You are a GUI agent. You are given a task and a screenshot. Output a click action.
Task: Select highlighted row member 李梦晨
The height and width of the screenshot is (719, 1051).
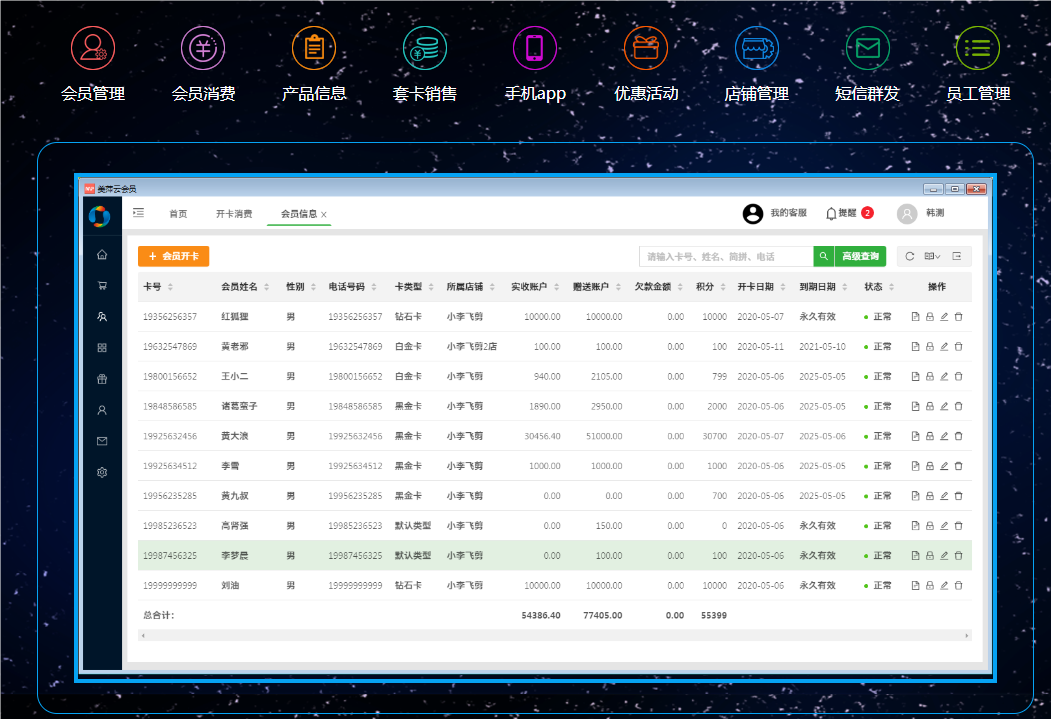click(235, 555)
